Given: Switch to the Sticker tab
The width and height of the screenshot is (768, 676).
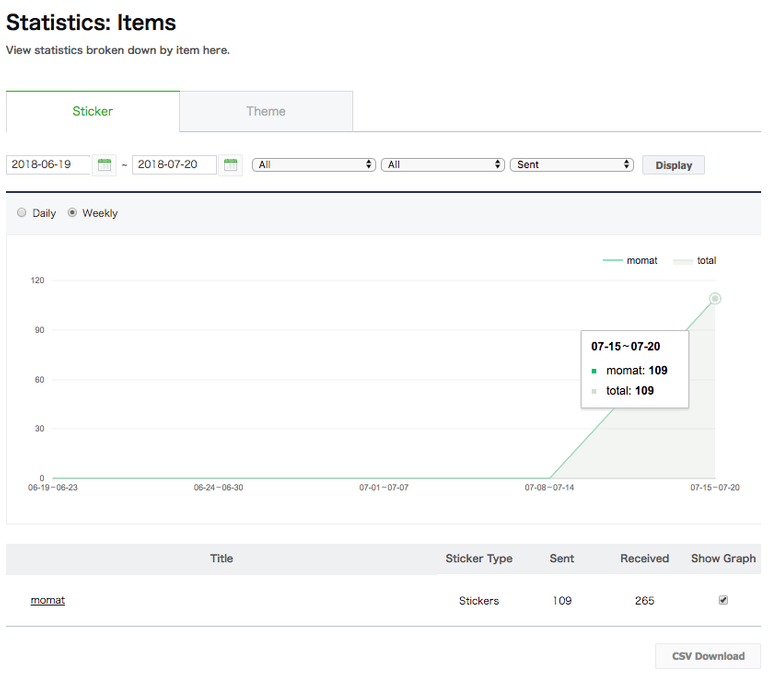Looking at the screenshot, I should [x=92, y=111].
